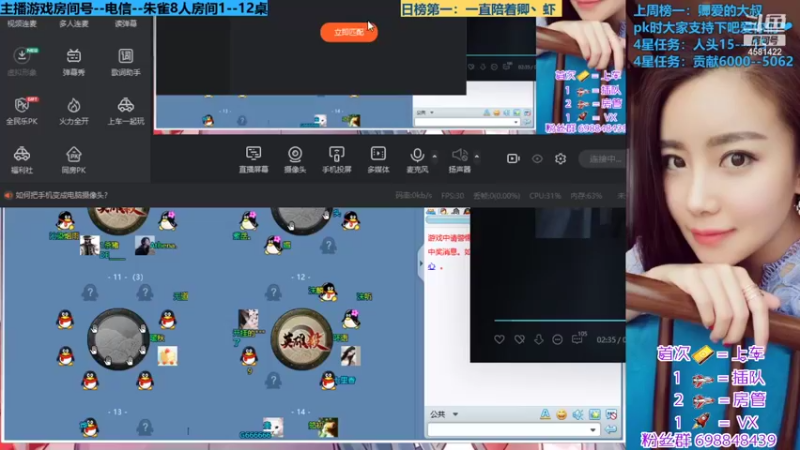Open the emoji smiley picker in chat

tap(561, 414)
